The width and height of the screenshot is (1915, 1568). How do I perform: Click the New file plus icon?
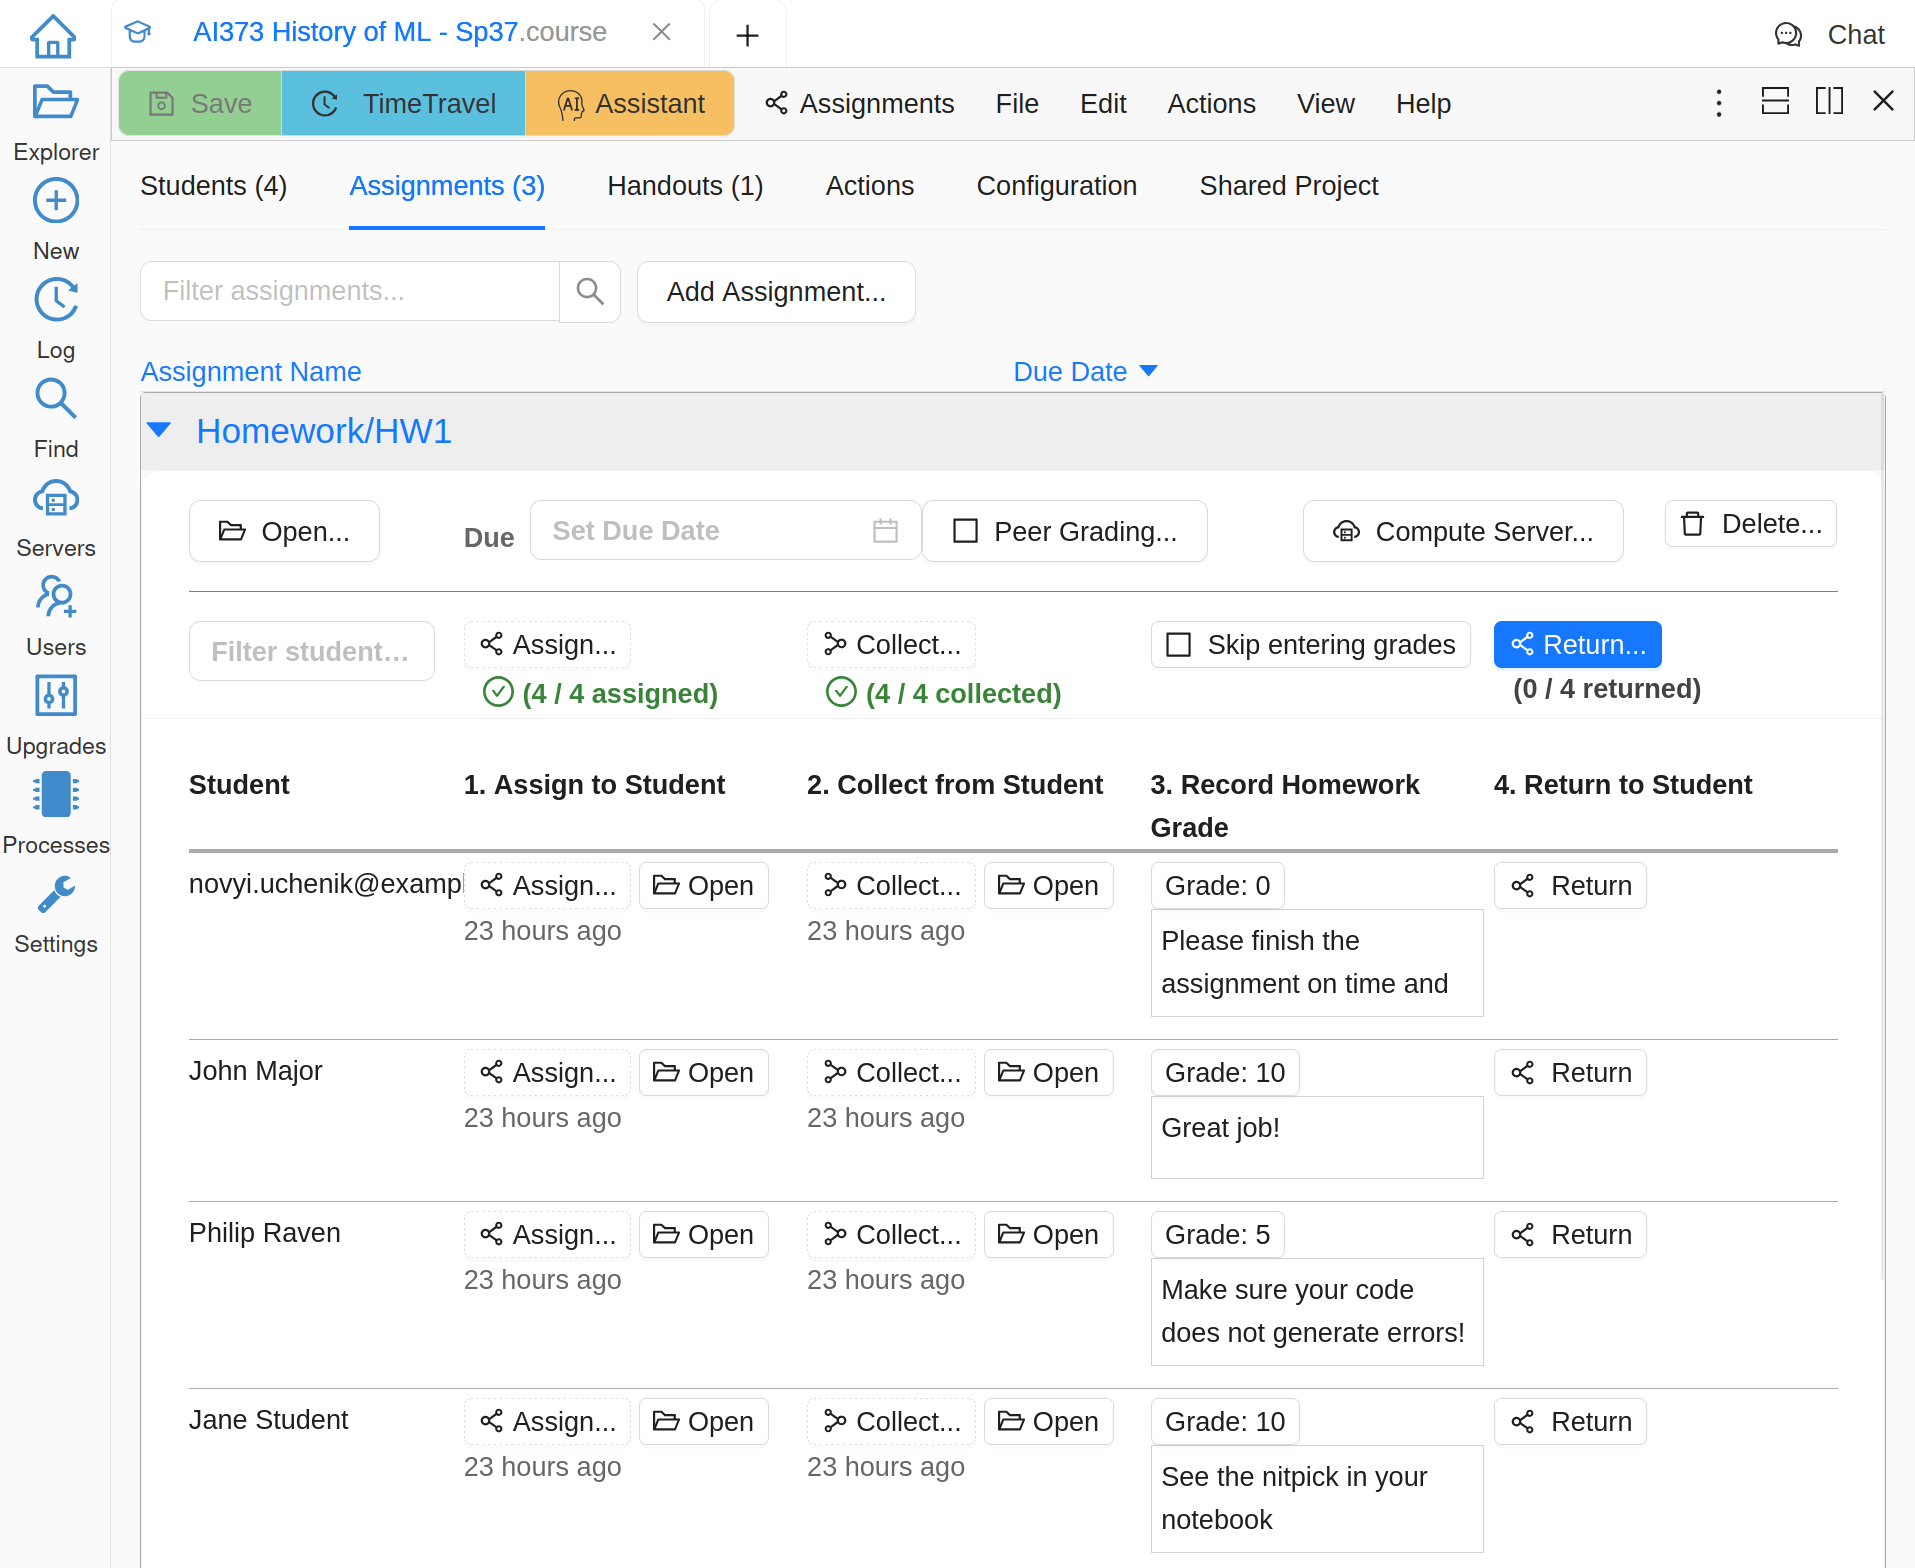(55, 202)
